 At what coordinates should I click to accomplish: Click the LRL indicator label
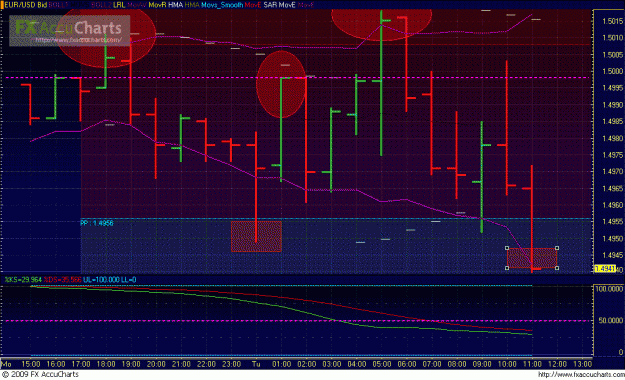click(119, 5)
